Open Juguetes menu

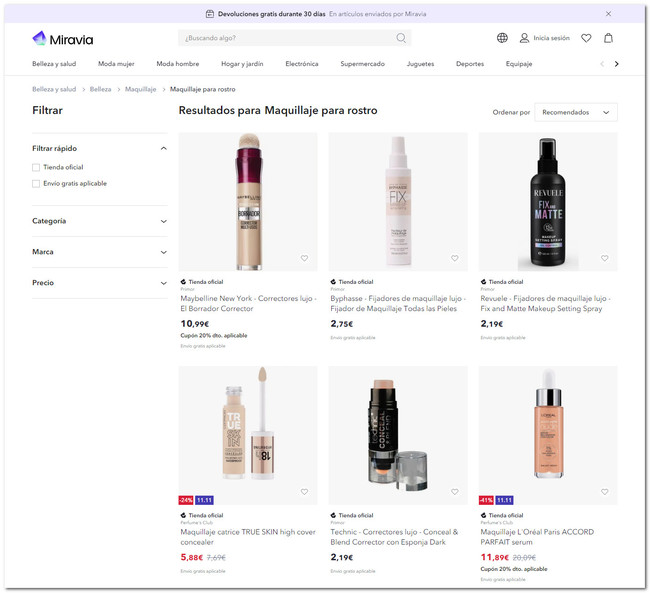[420, 64]
